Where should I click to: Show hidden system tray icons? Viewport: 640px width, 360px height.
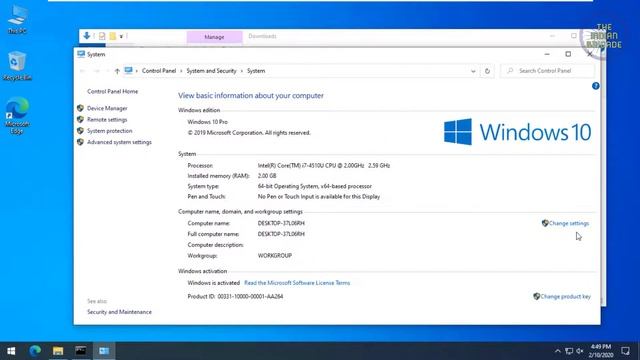pos(558,351)
